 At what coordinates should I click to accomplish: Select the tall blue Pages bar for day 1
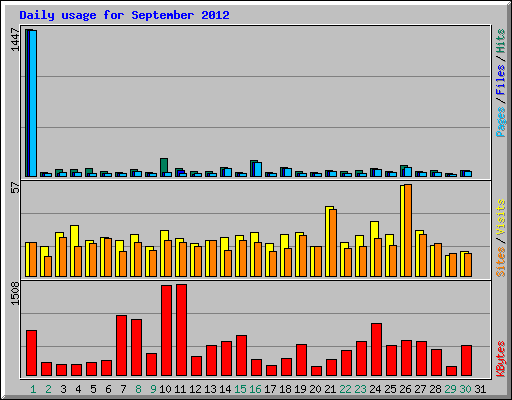[33, 103]
